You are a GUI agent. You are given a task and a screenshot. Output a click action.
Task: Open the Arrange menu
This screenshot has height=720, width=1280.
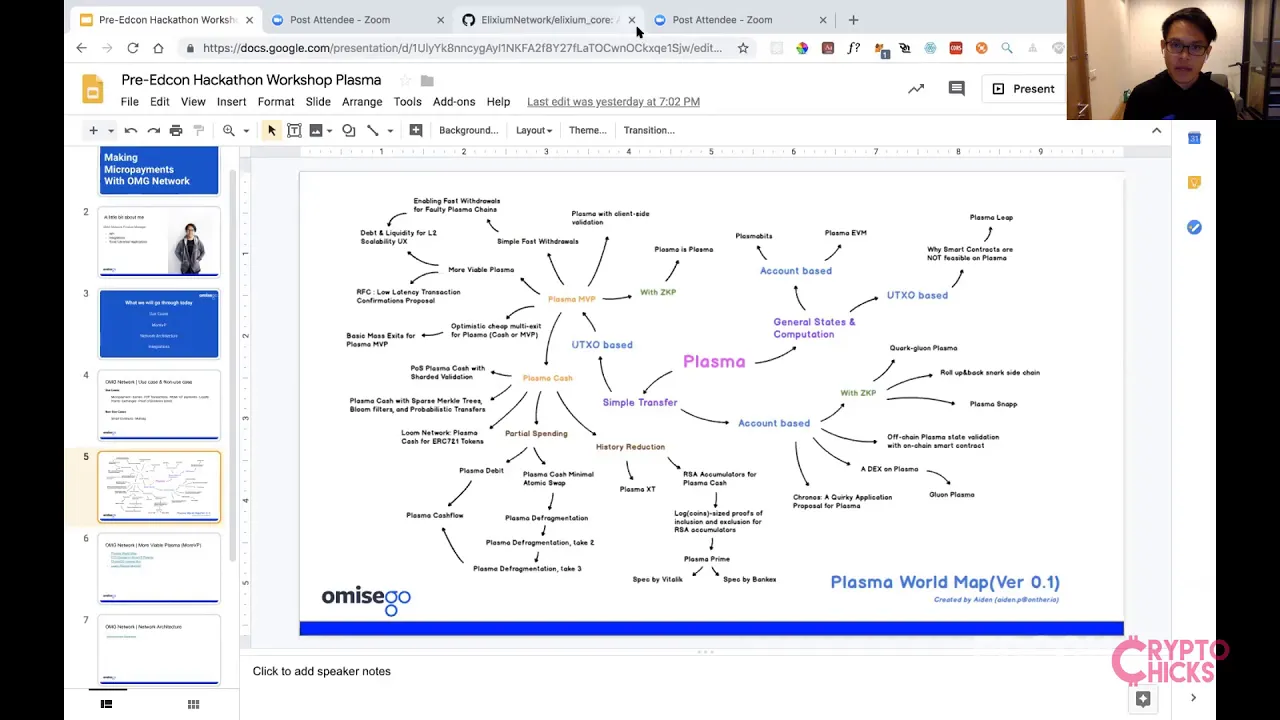click(362, 102)
